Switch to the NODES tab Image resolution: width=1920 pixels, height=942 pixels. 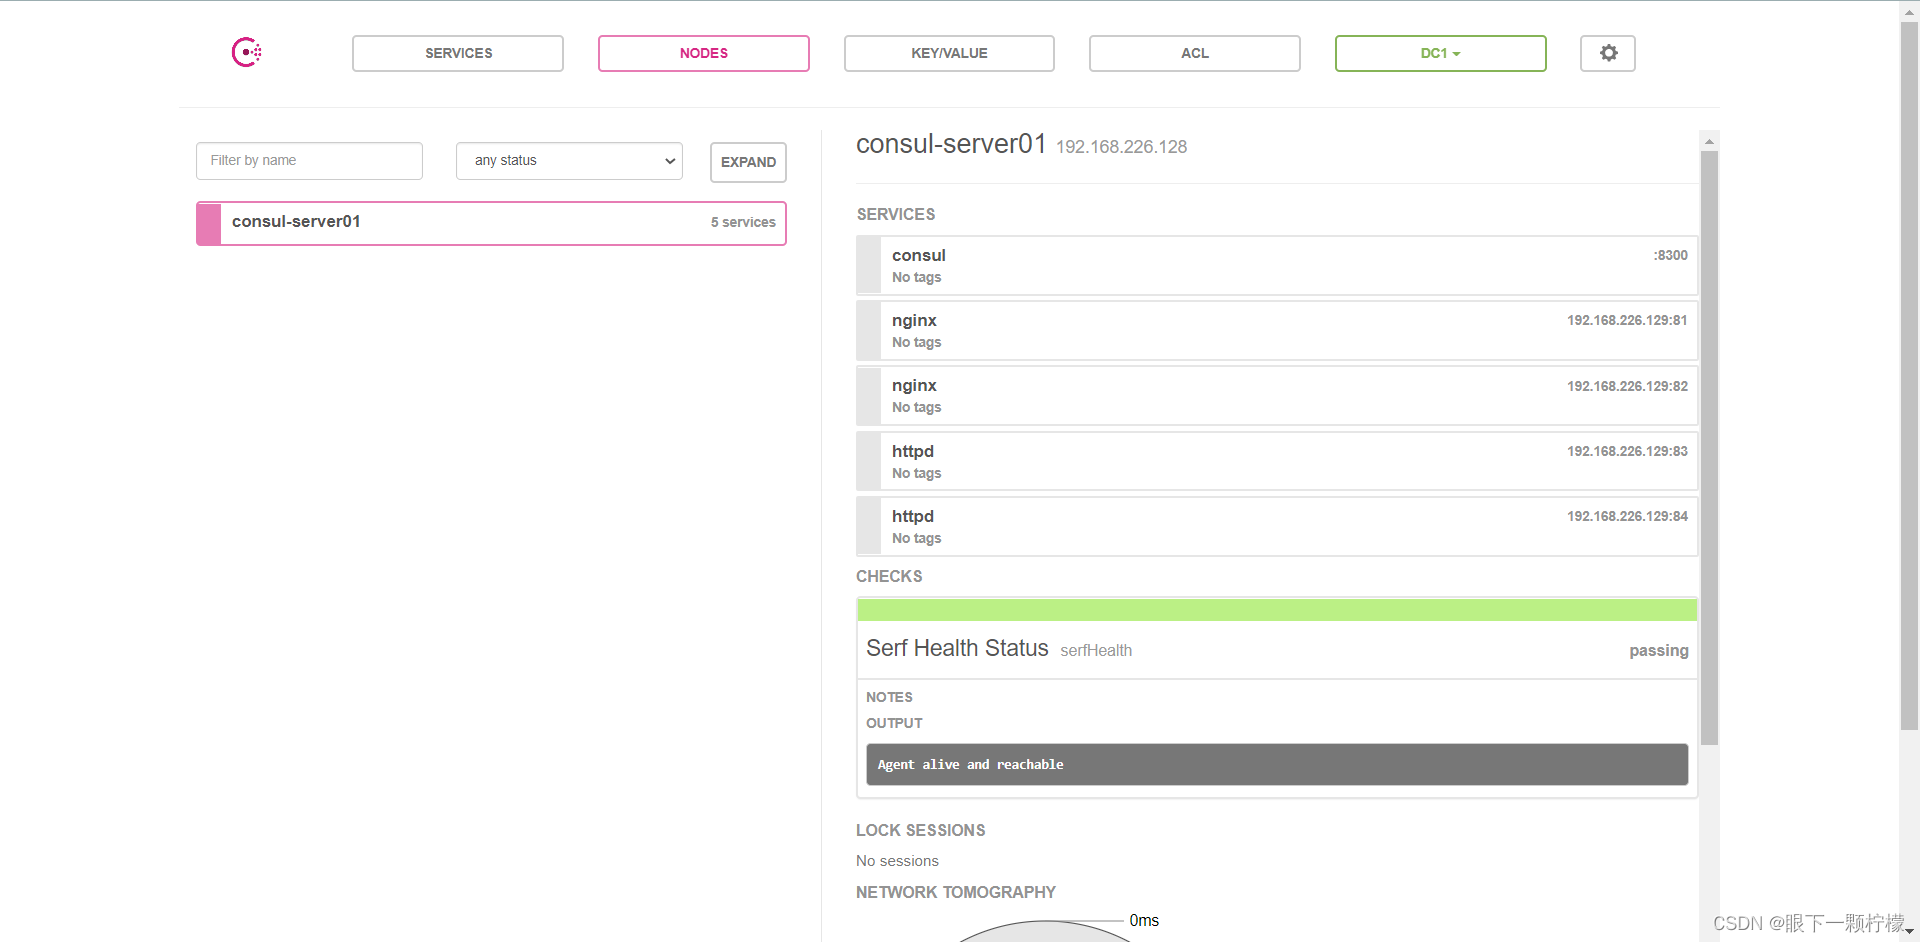point(704,53)
